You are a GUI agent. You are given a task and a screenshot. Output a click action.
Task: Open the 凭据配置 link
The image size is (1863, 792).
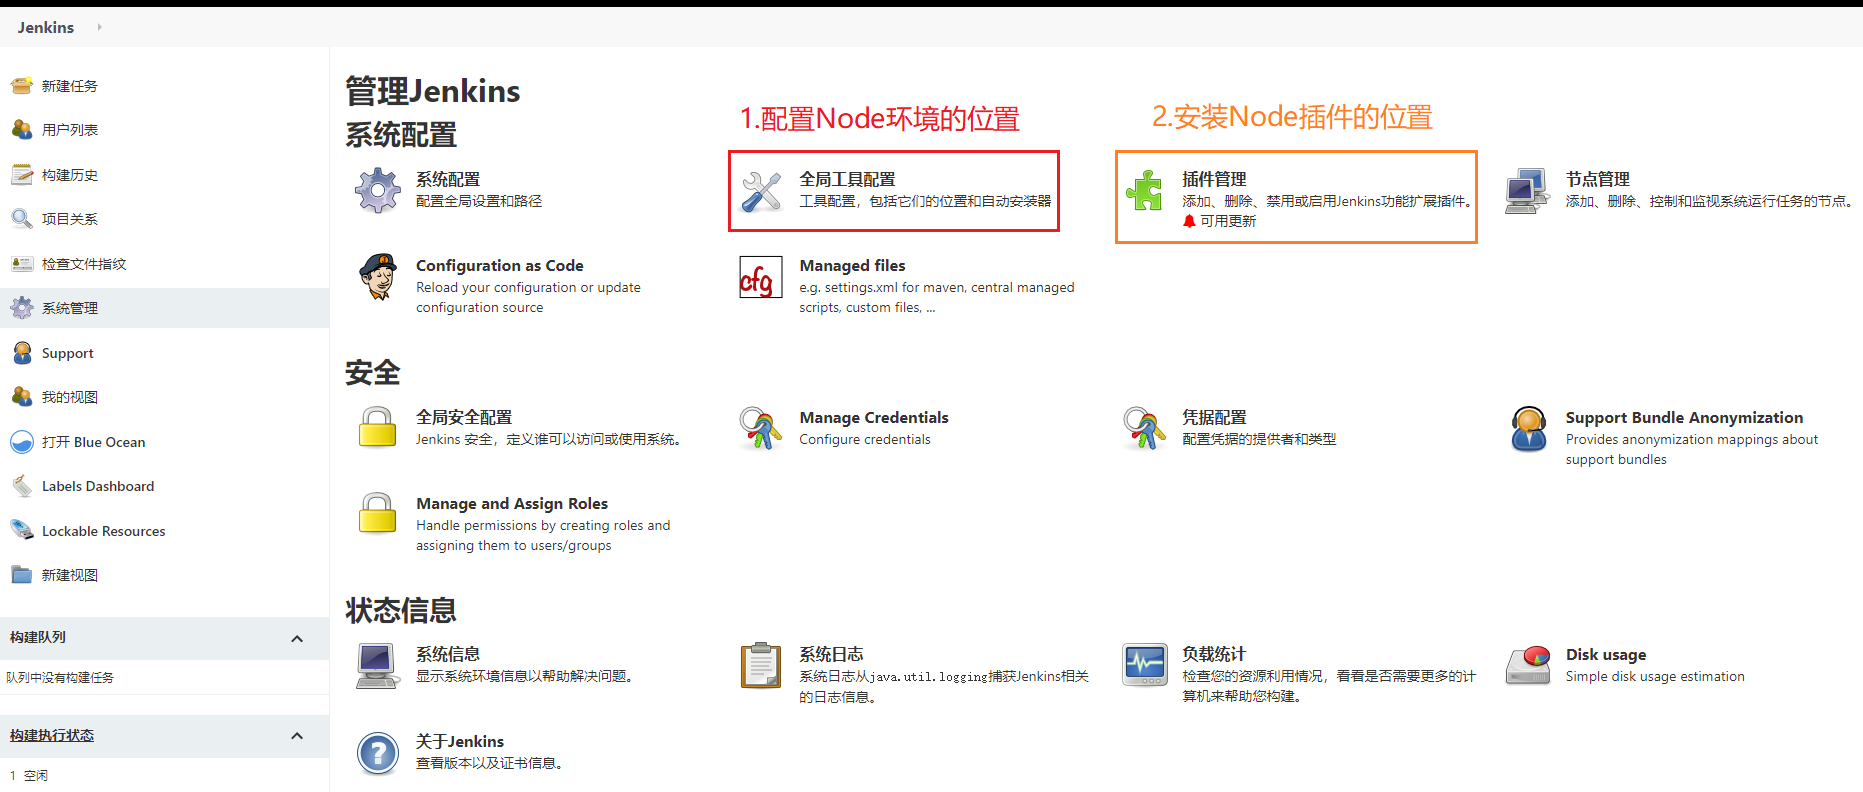coord(1214,417)
